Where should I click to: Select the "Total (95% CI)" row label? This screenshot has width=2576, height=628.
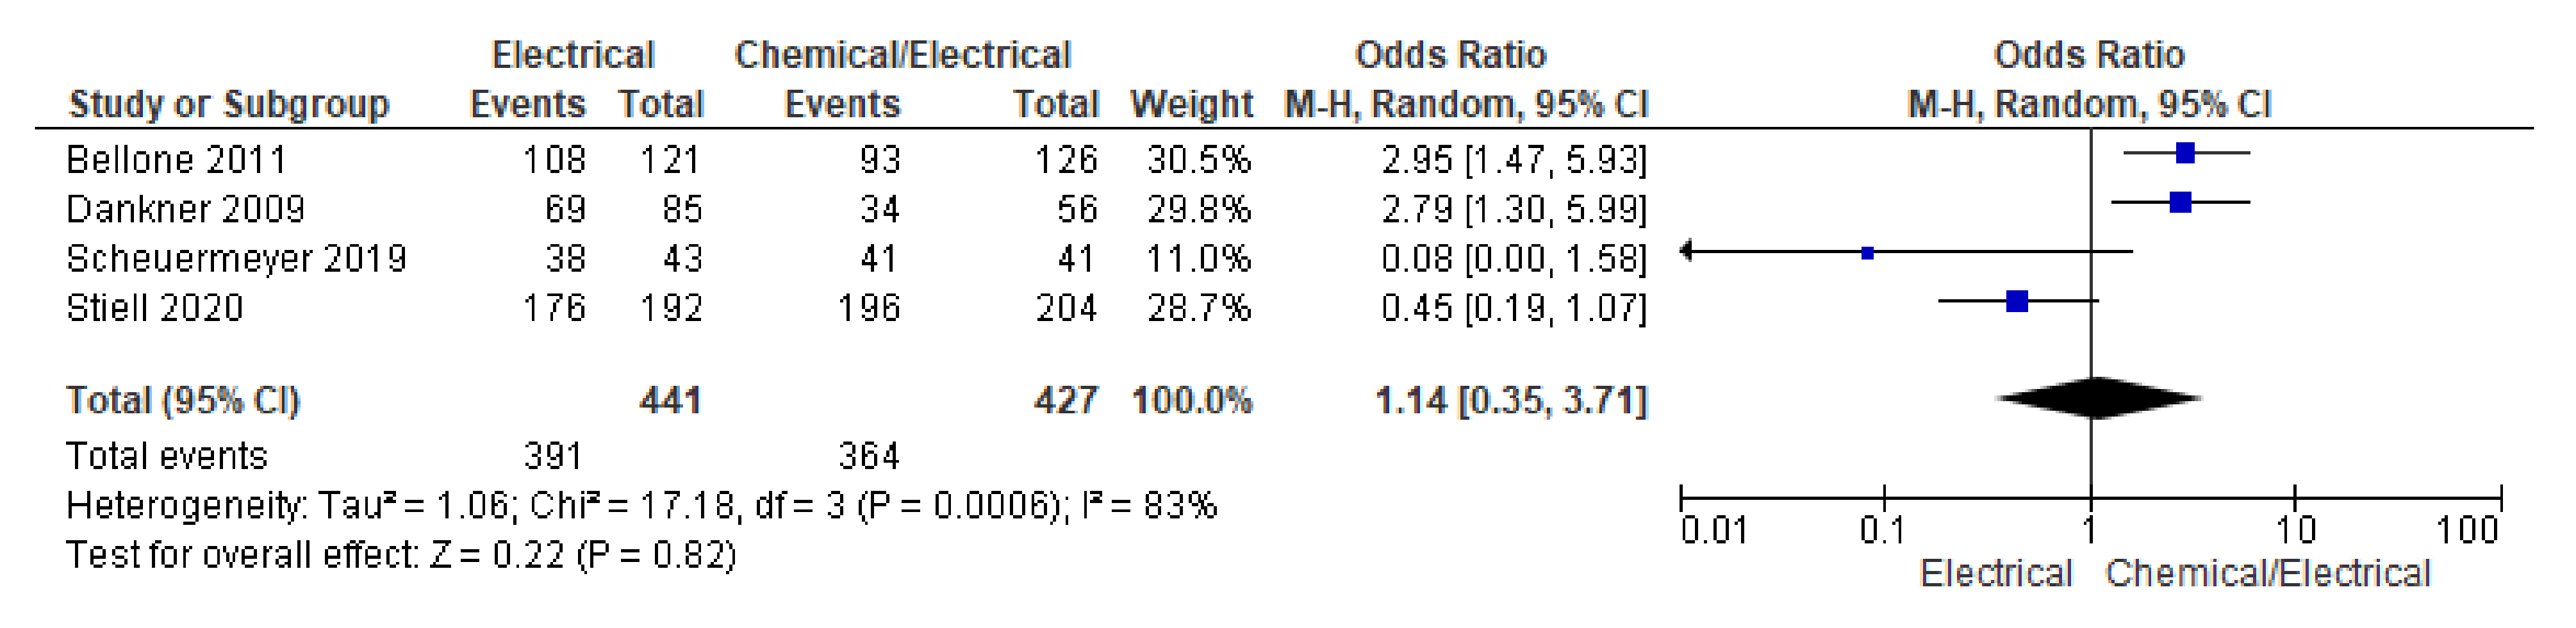pyautogui.click(x=183, y=400)
